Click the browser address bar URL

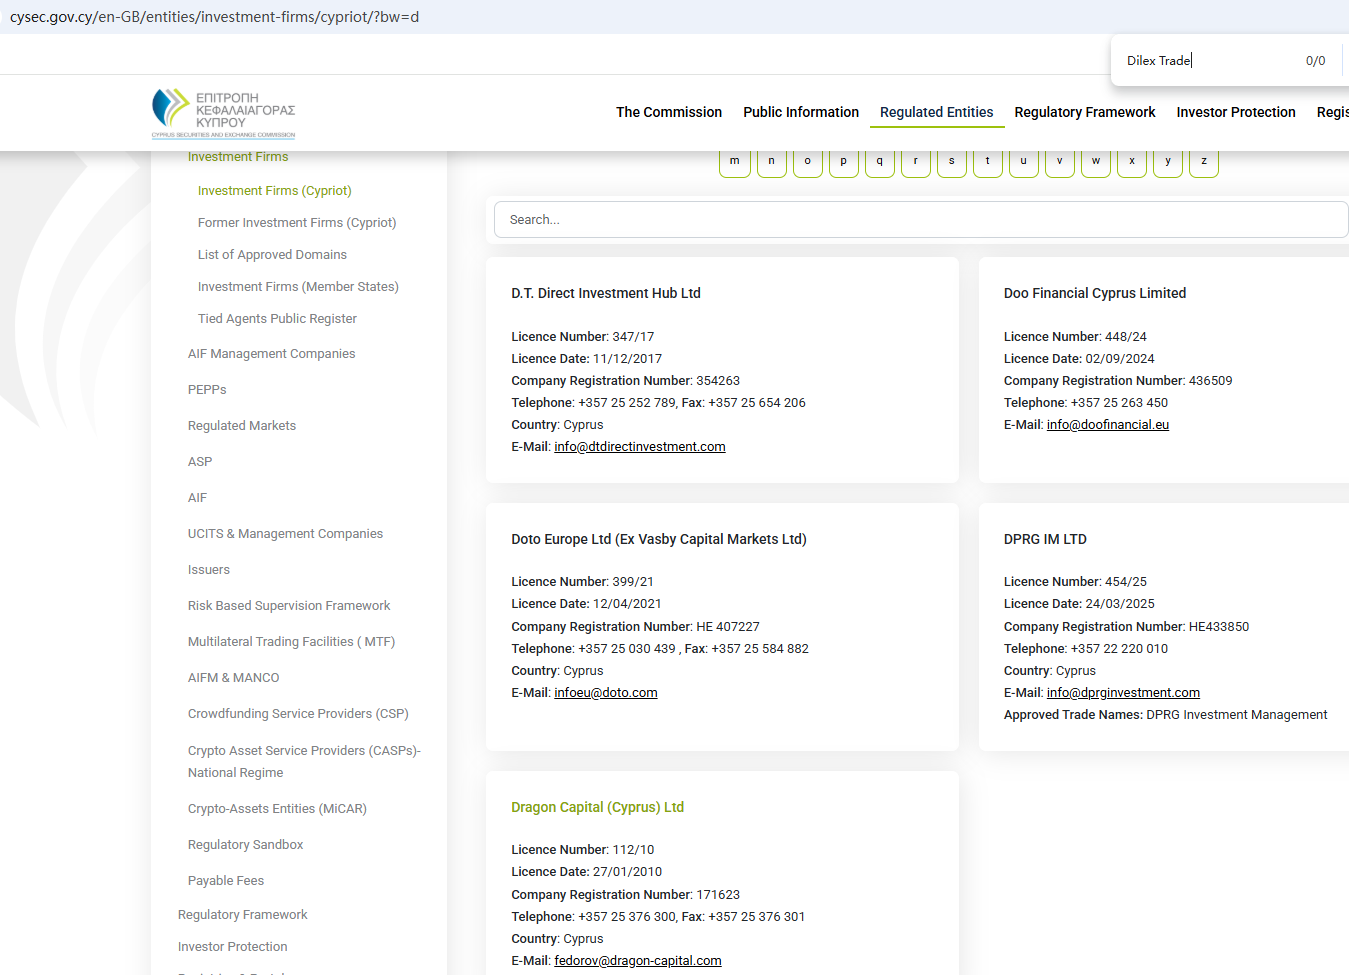pyautogui.click(x=214, y=17)
